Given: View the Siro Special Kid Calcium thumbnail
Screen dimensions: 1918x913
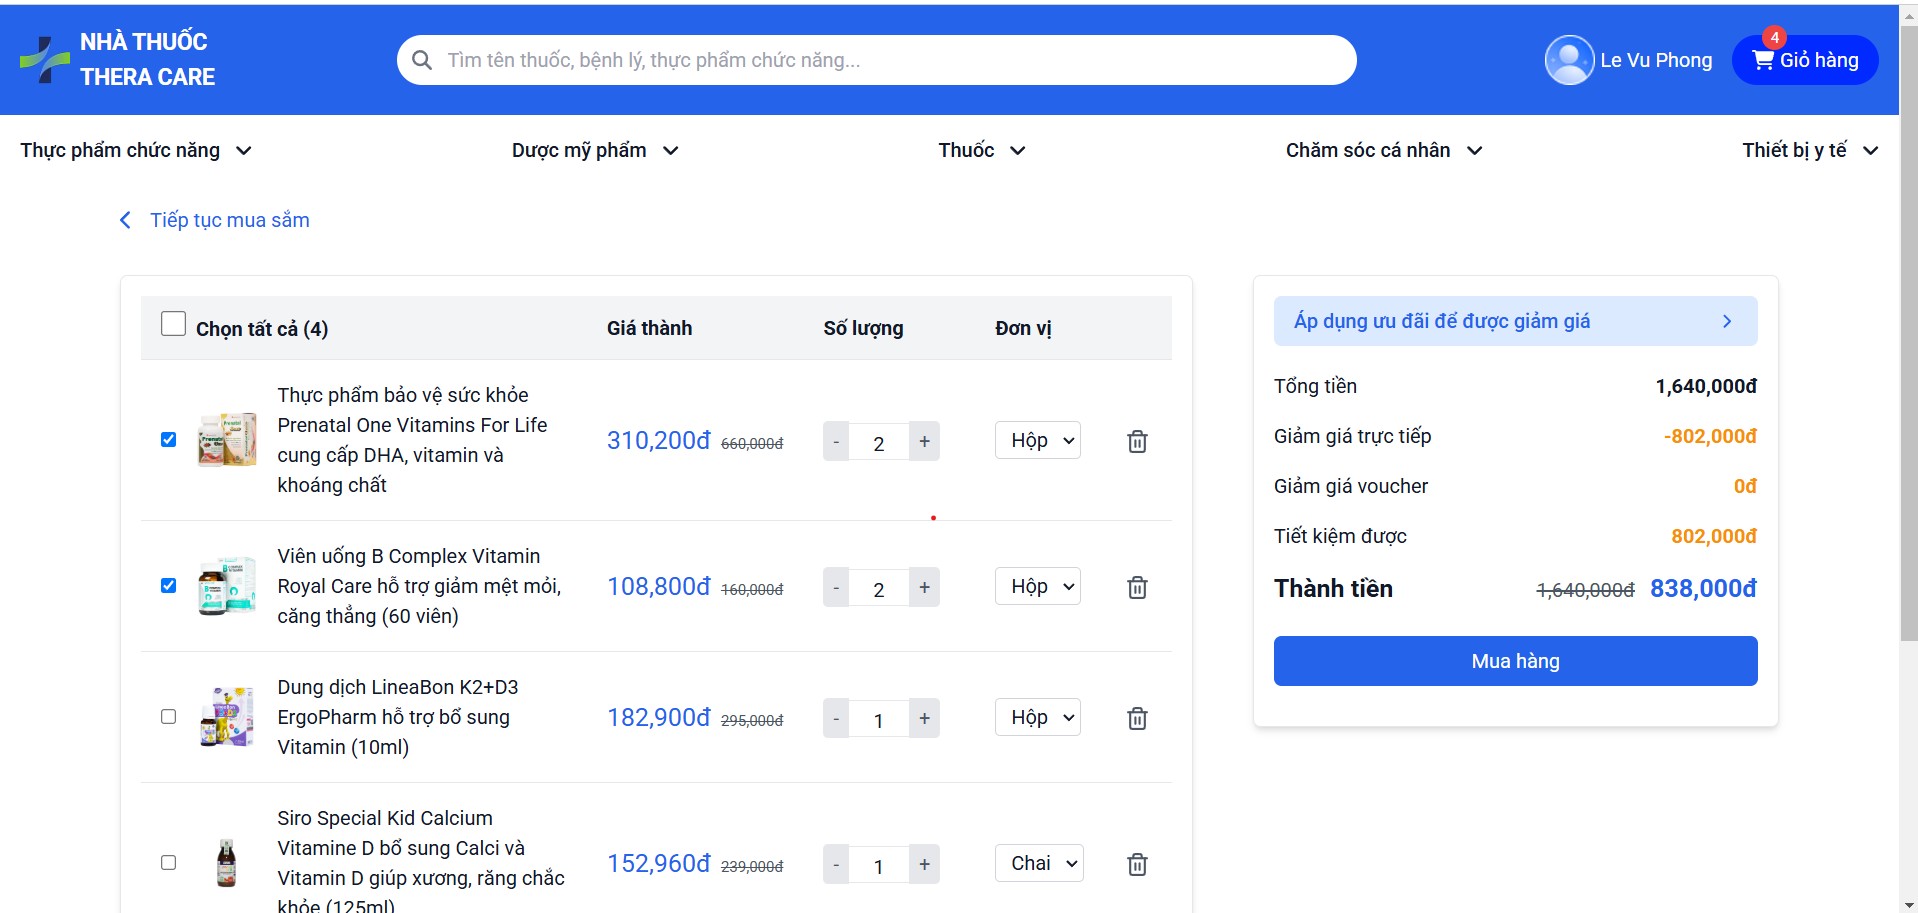Looking at the screenshot, I should click(227, 863).
